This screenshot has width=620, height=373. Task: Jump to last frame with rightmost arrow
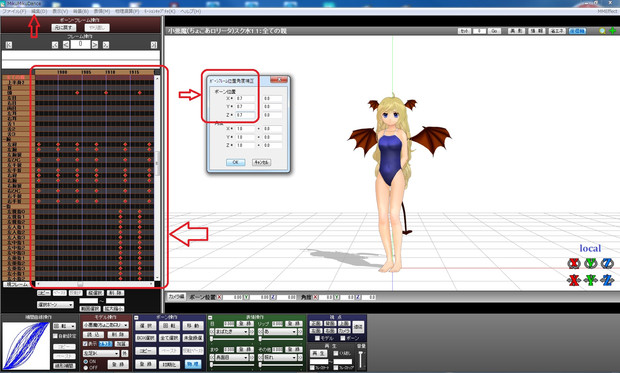pyautogui.click(x=154, y=45)
